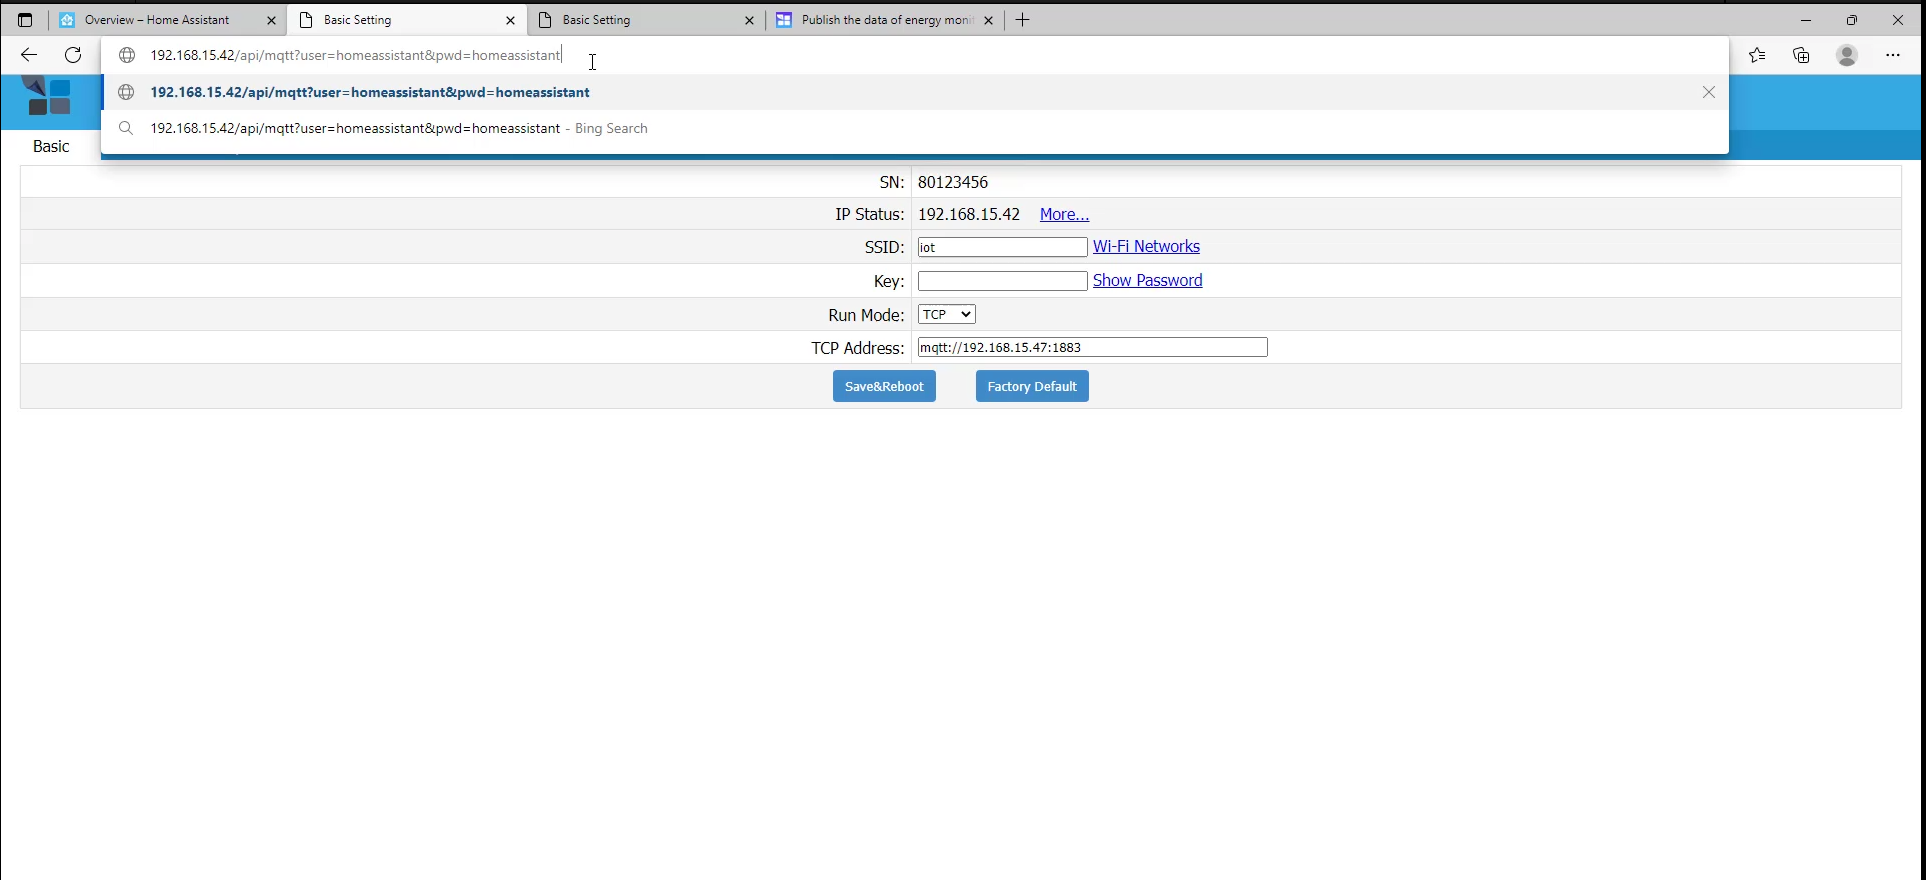Click the Show Password link
Image resolution: width=1926 pixels, height=880 pixels.
pyautogui.click(x=1147, y=280)
